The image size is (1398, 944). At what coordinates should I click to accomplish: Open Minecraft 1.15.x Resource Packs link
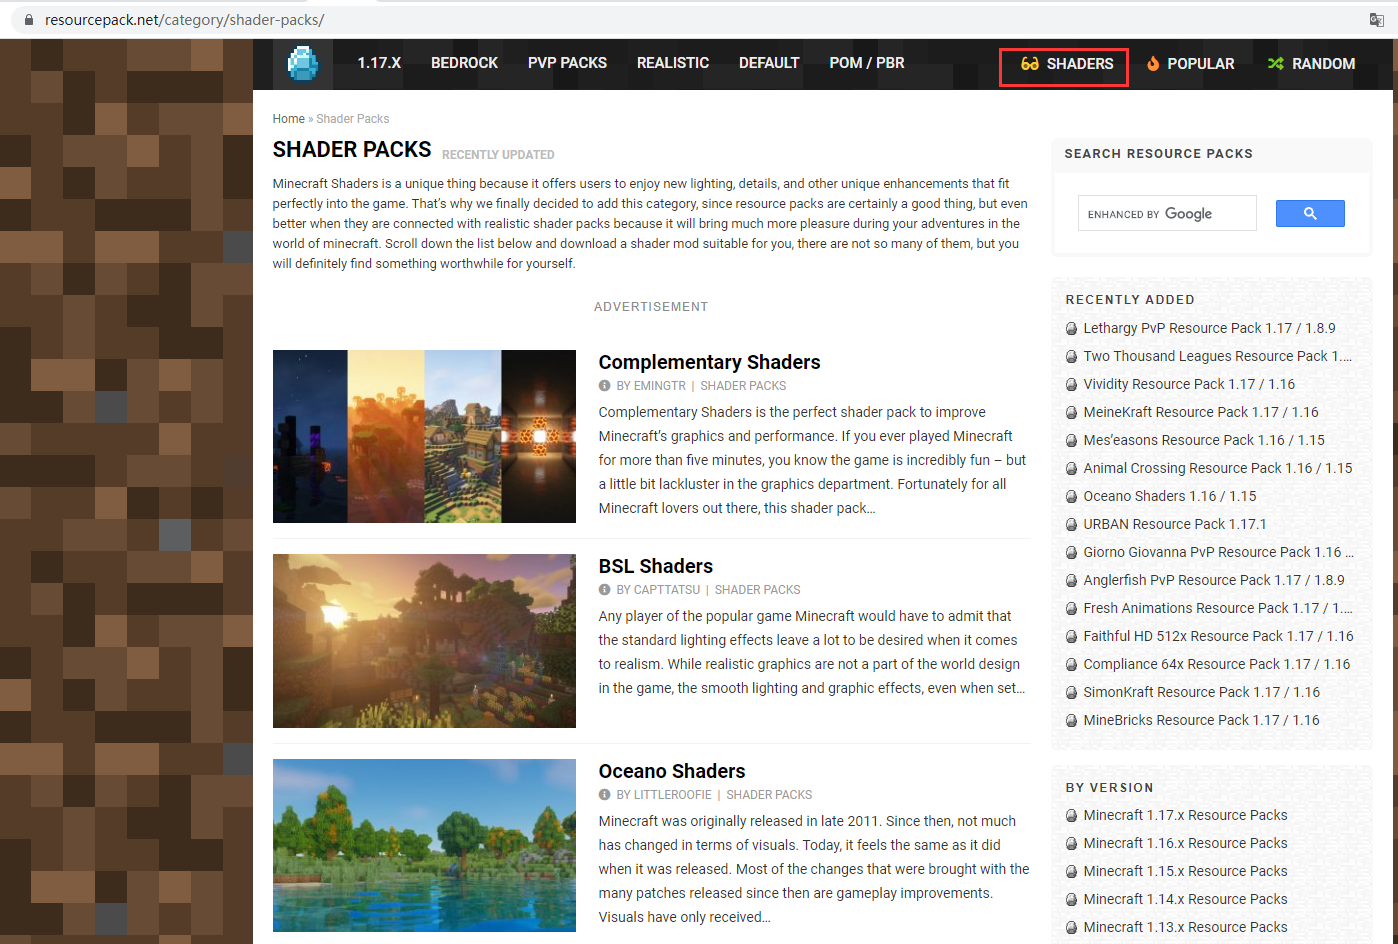(1185, 871)
